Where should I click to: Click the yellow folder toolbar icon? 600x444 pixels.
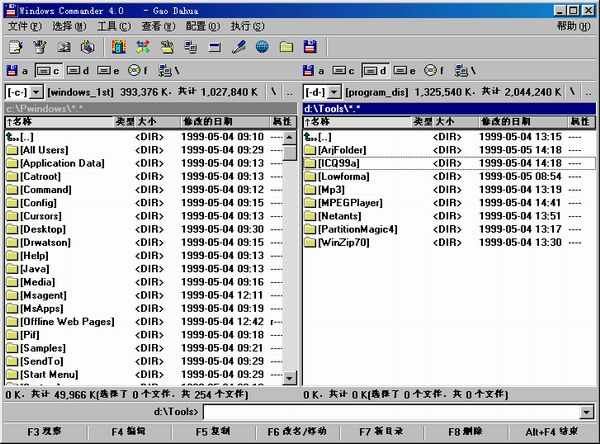(286, 47)
